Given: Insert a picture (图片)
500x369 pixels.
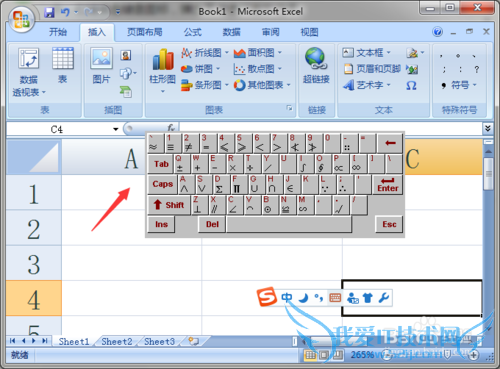Looking at the screenshot, I should click(101, 65).
